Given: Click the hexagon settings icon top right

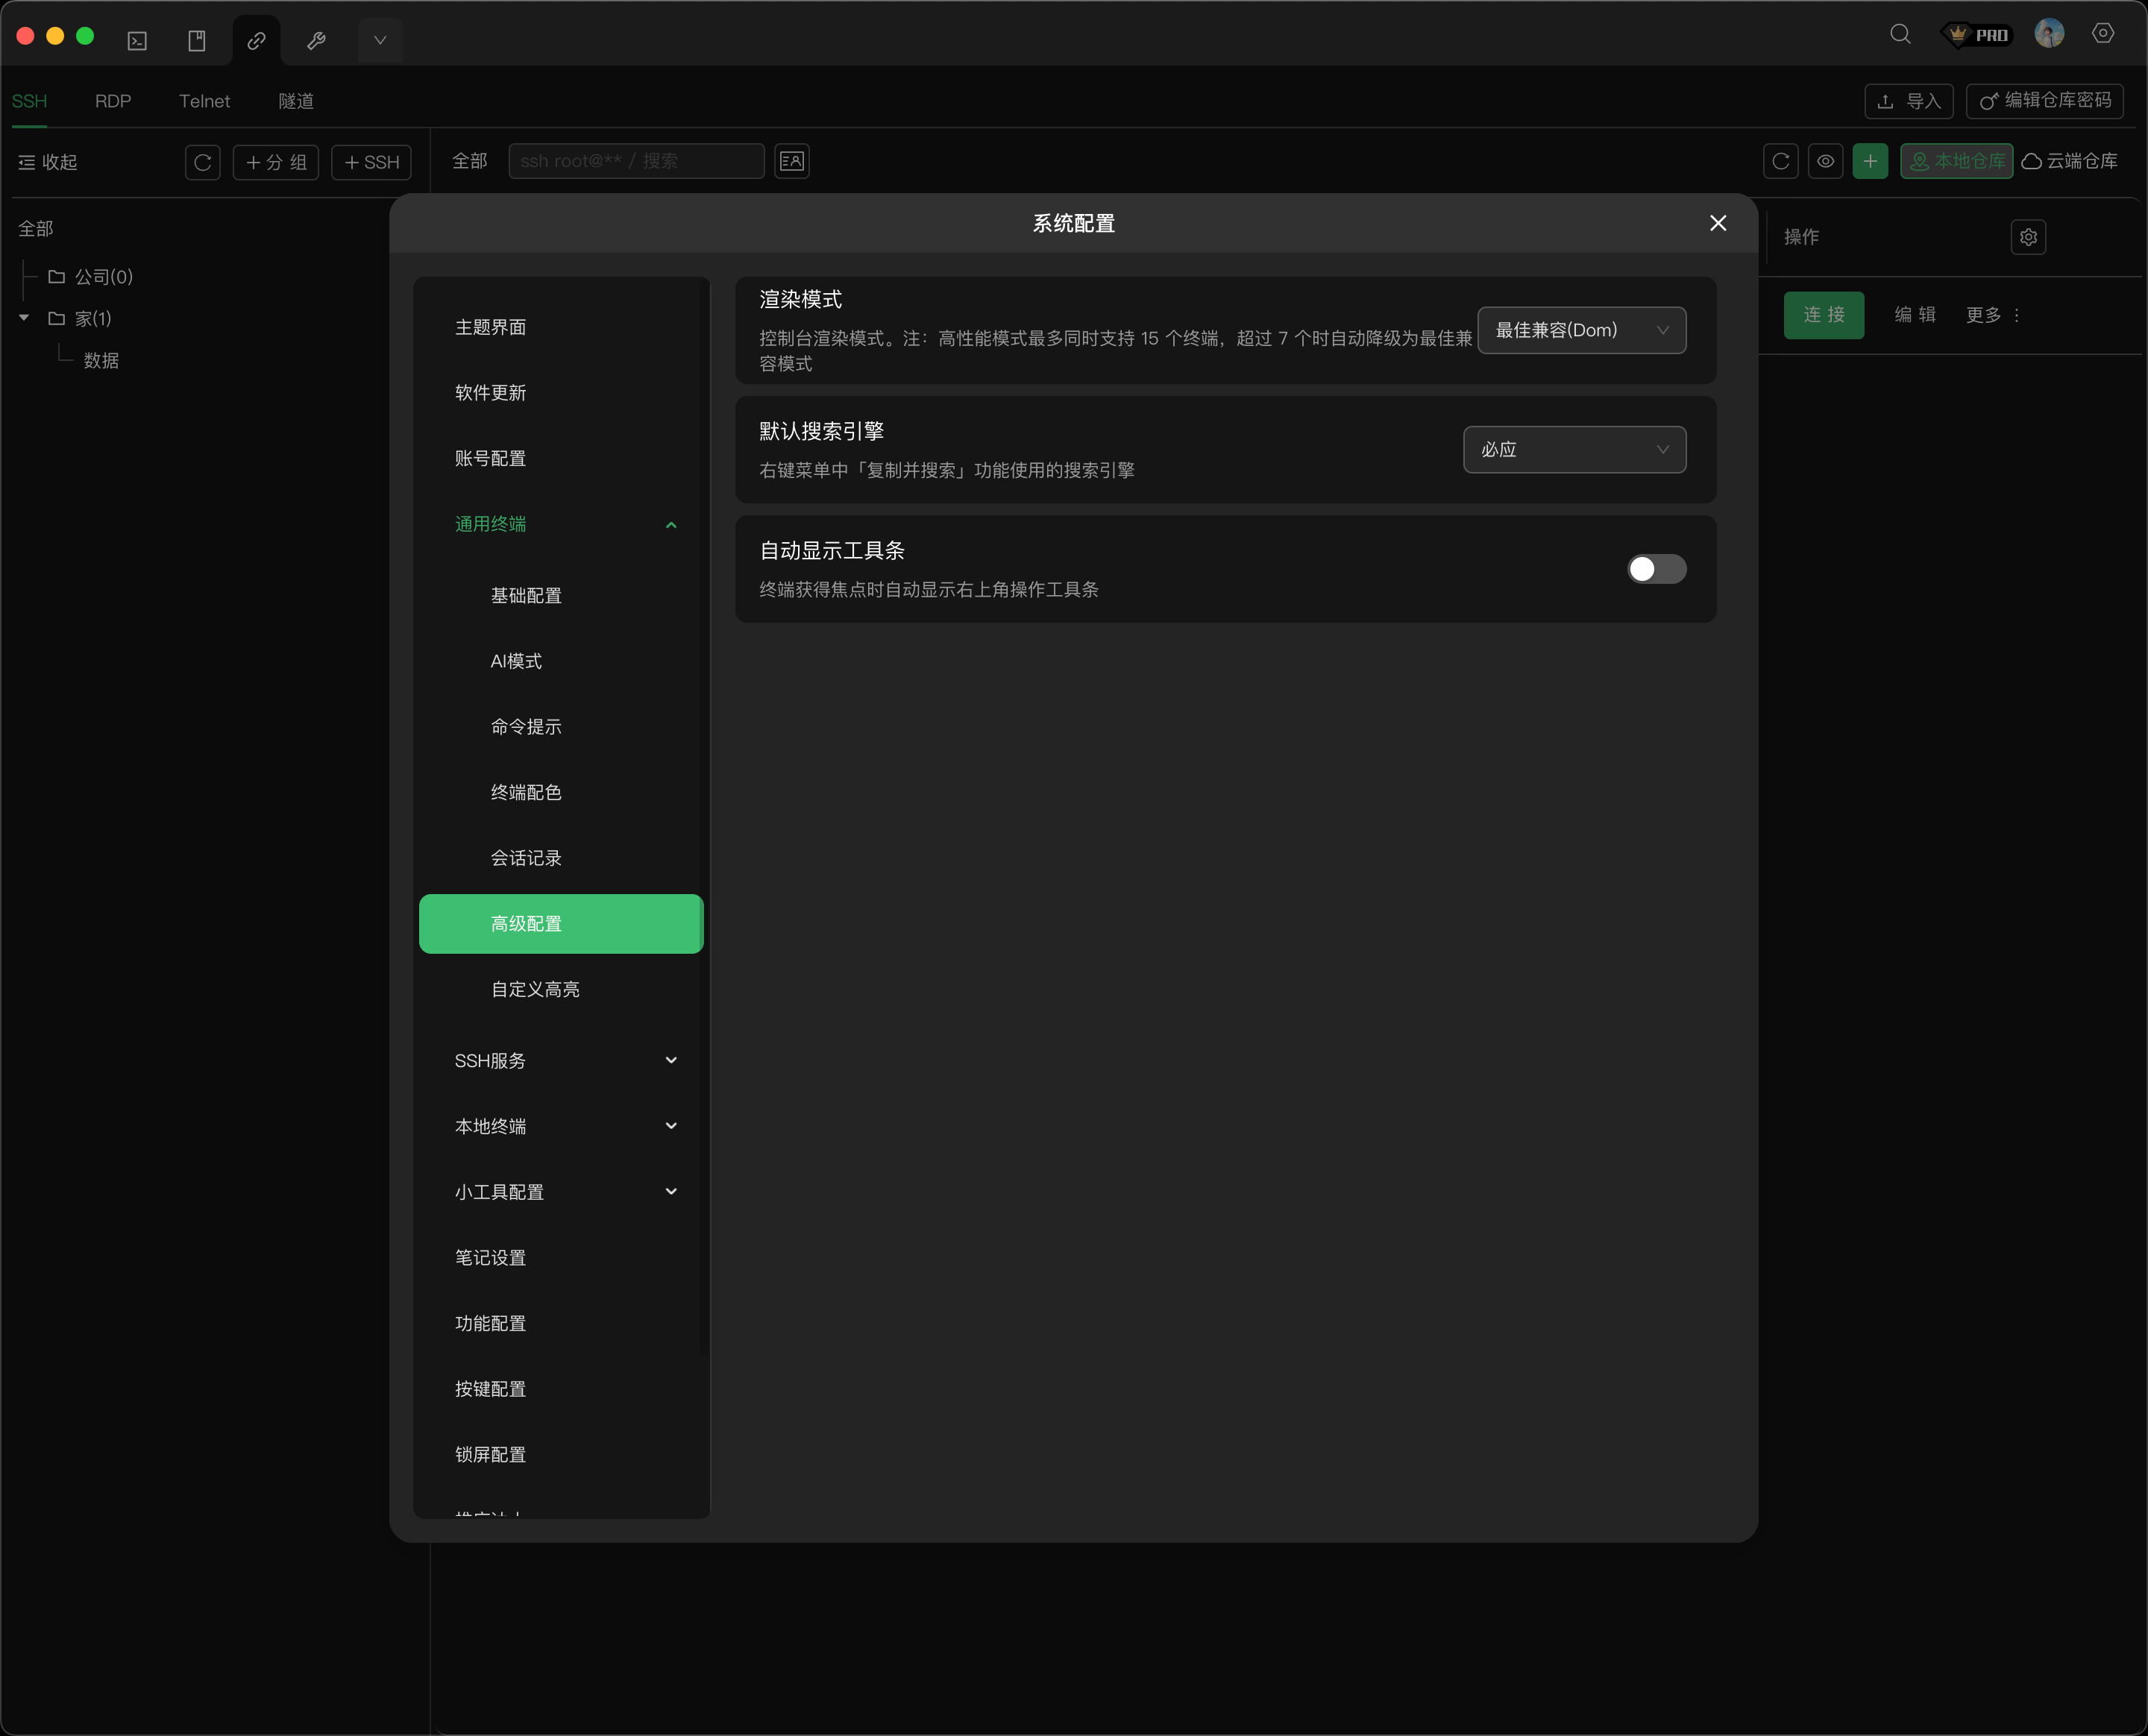Looking at the screenshot, I should (2103, 34).
